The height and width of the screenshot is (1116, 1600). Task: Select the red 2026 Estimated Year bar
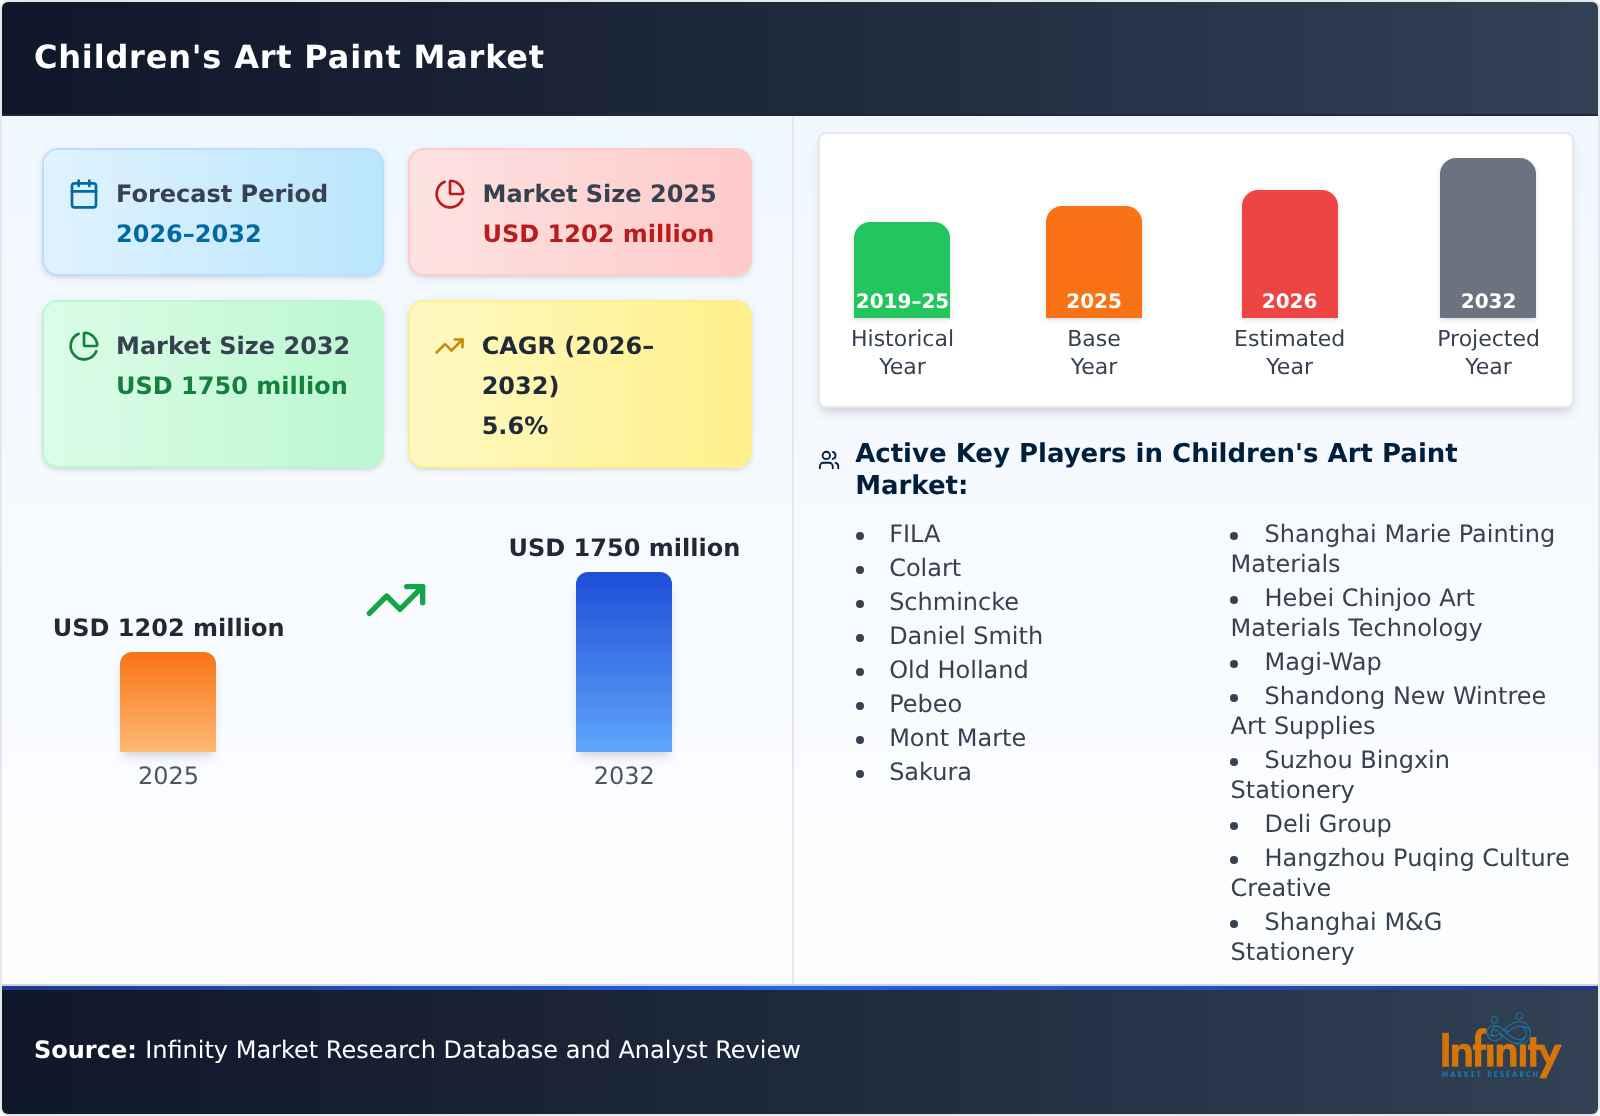[x=1289, y=254]
